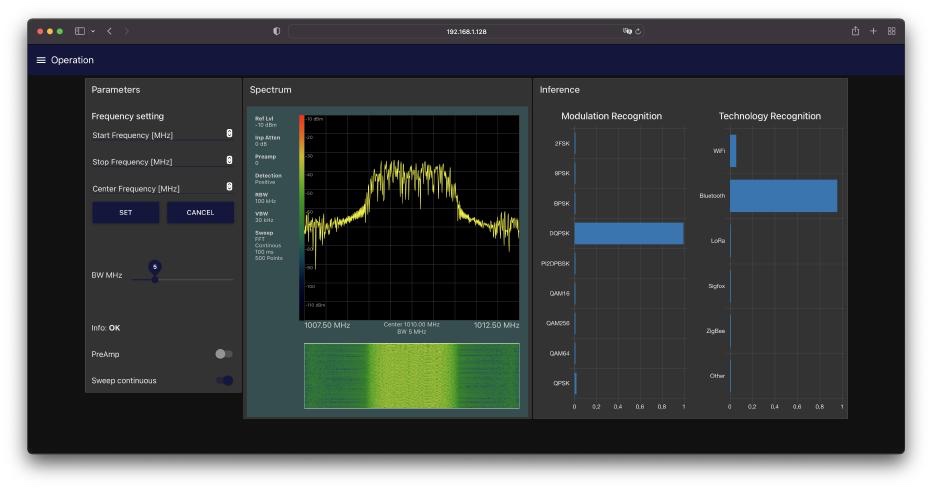Click the 1007.50 MHz start label
The height and width of the screenshot is (490, 932).
(327, 325)
